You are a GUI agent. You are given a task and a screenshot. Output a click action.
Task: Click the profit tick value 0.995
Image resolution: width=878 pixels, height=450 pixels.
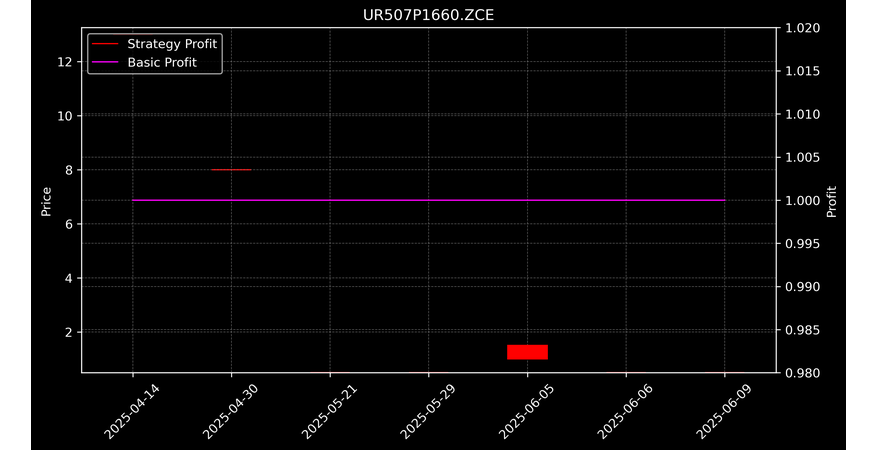coord(801,243)
